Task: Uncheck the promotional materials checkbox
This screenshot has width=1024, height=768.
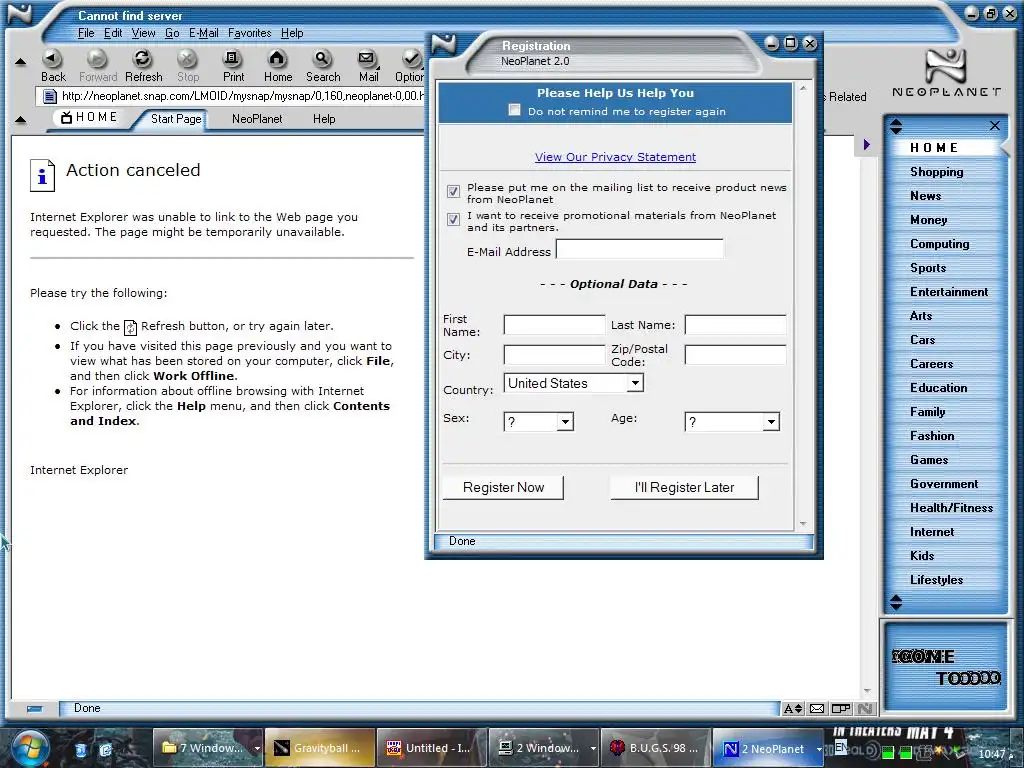Action: (x=453, y=219)
